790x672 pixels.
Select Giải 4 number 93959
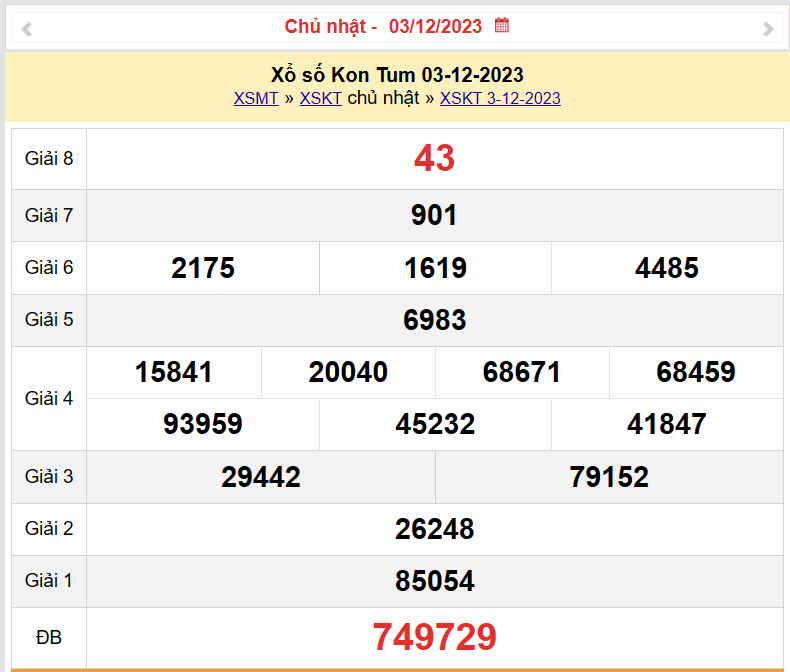[x=203, y=424]
